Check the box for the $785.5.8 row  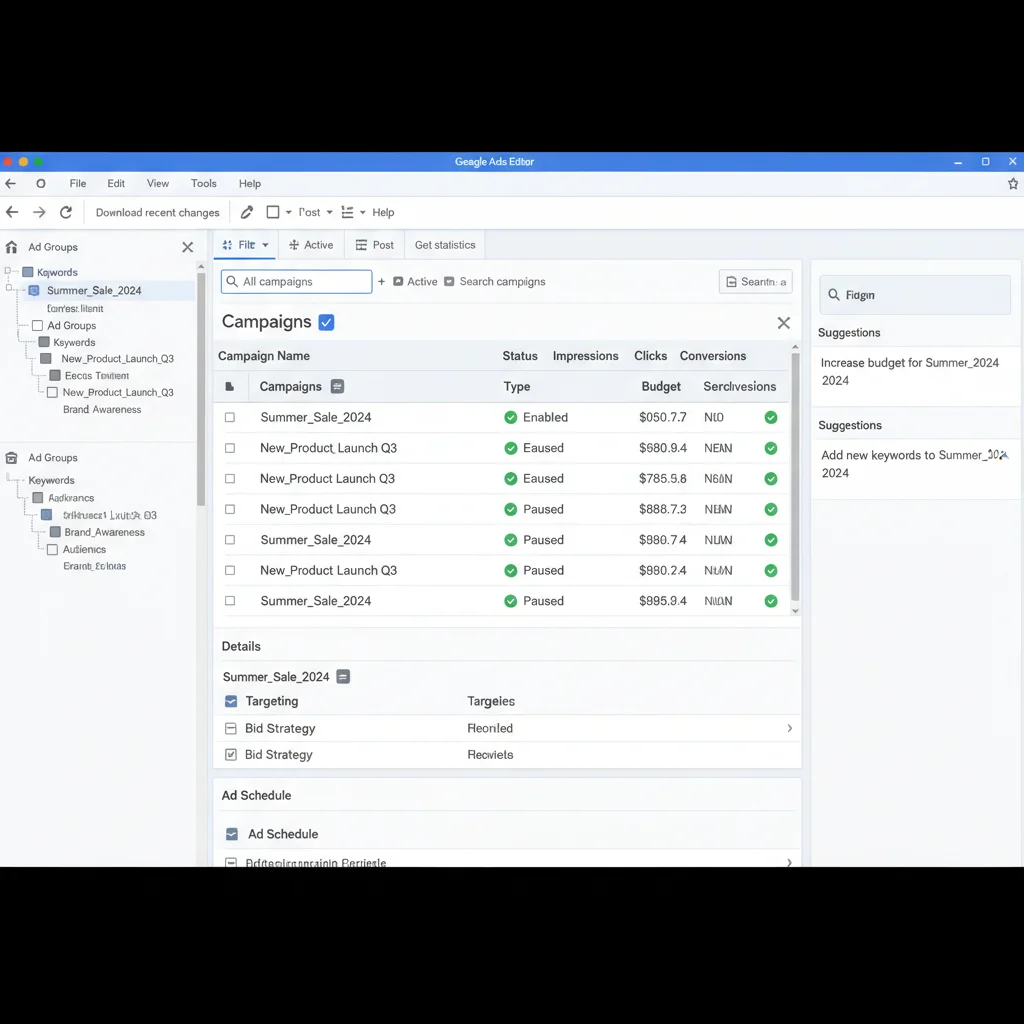pyautogui.click(x=230, y=479)
